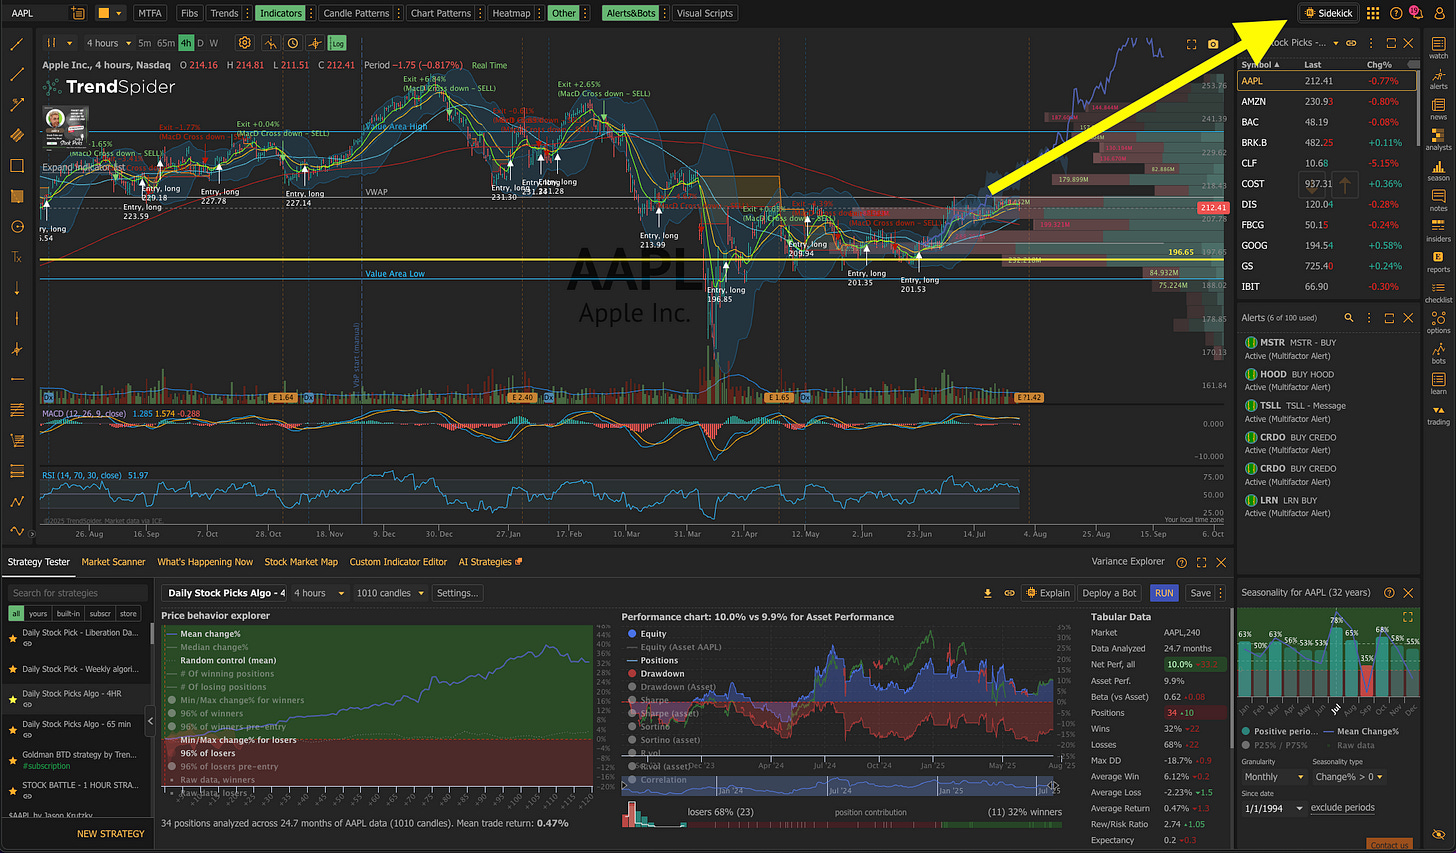Select the trend line drawing tool
Viewport: 1456px width, 853px height.
point(16,74)
